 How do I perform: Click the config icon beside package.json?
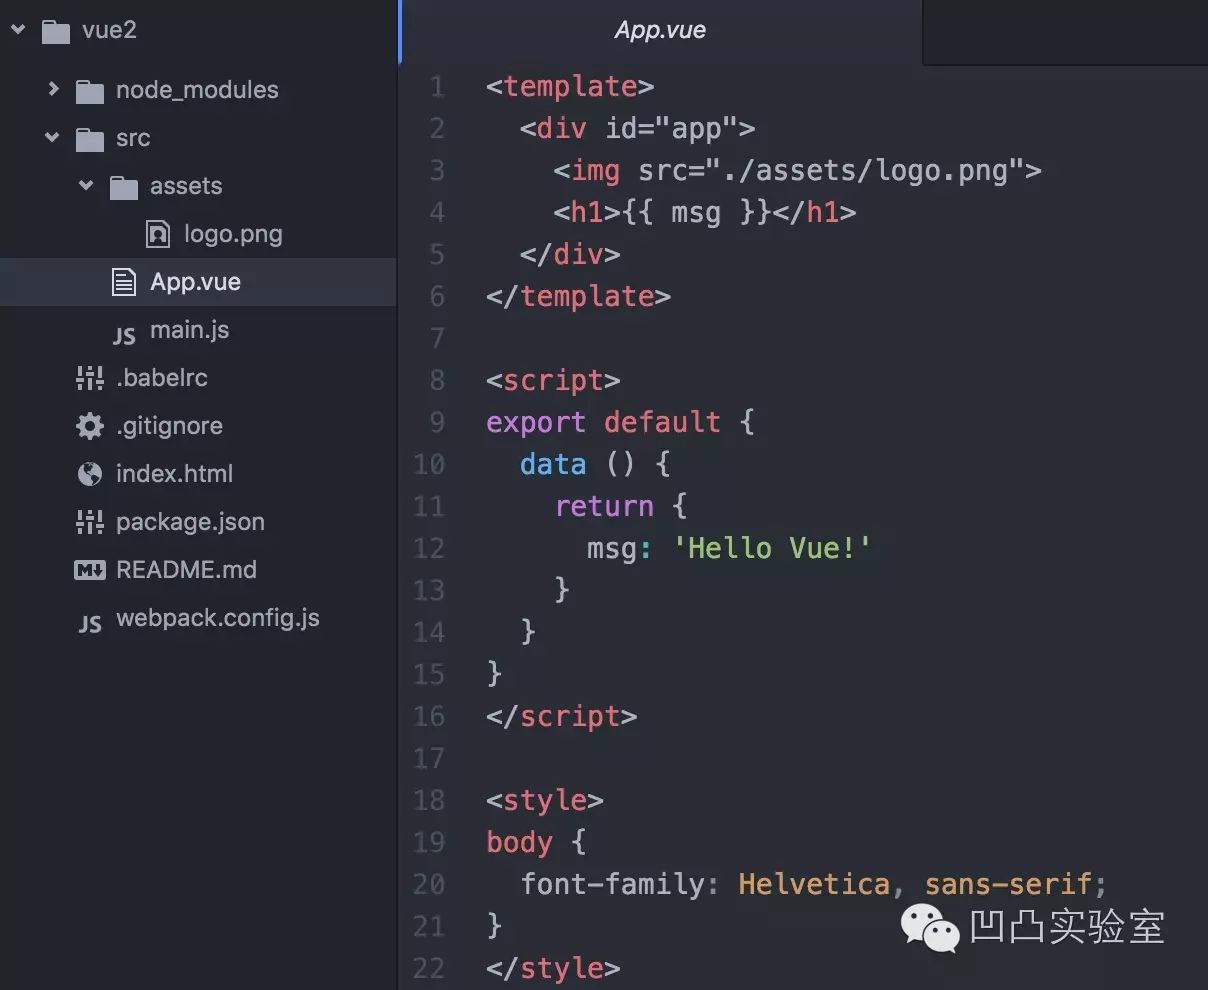point(90,522)
